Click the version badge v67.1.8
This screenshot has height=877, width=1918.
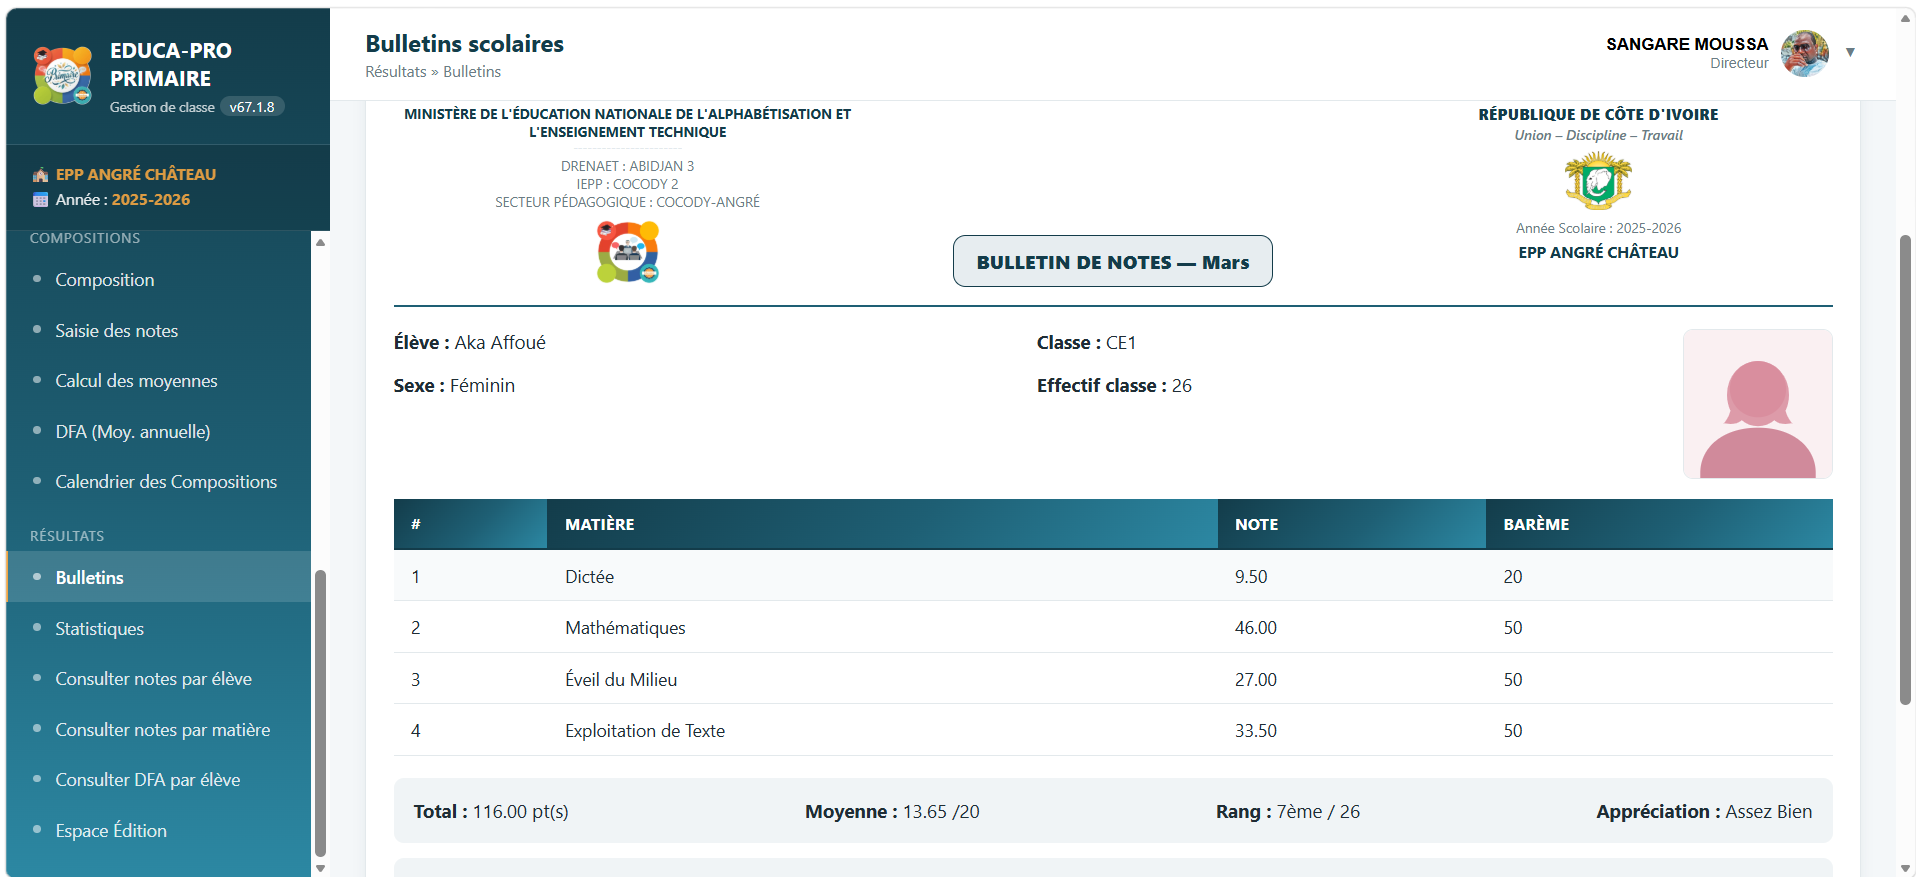click(x=252, y=107)
